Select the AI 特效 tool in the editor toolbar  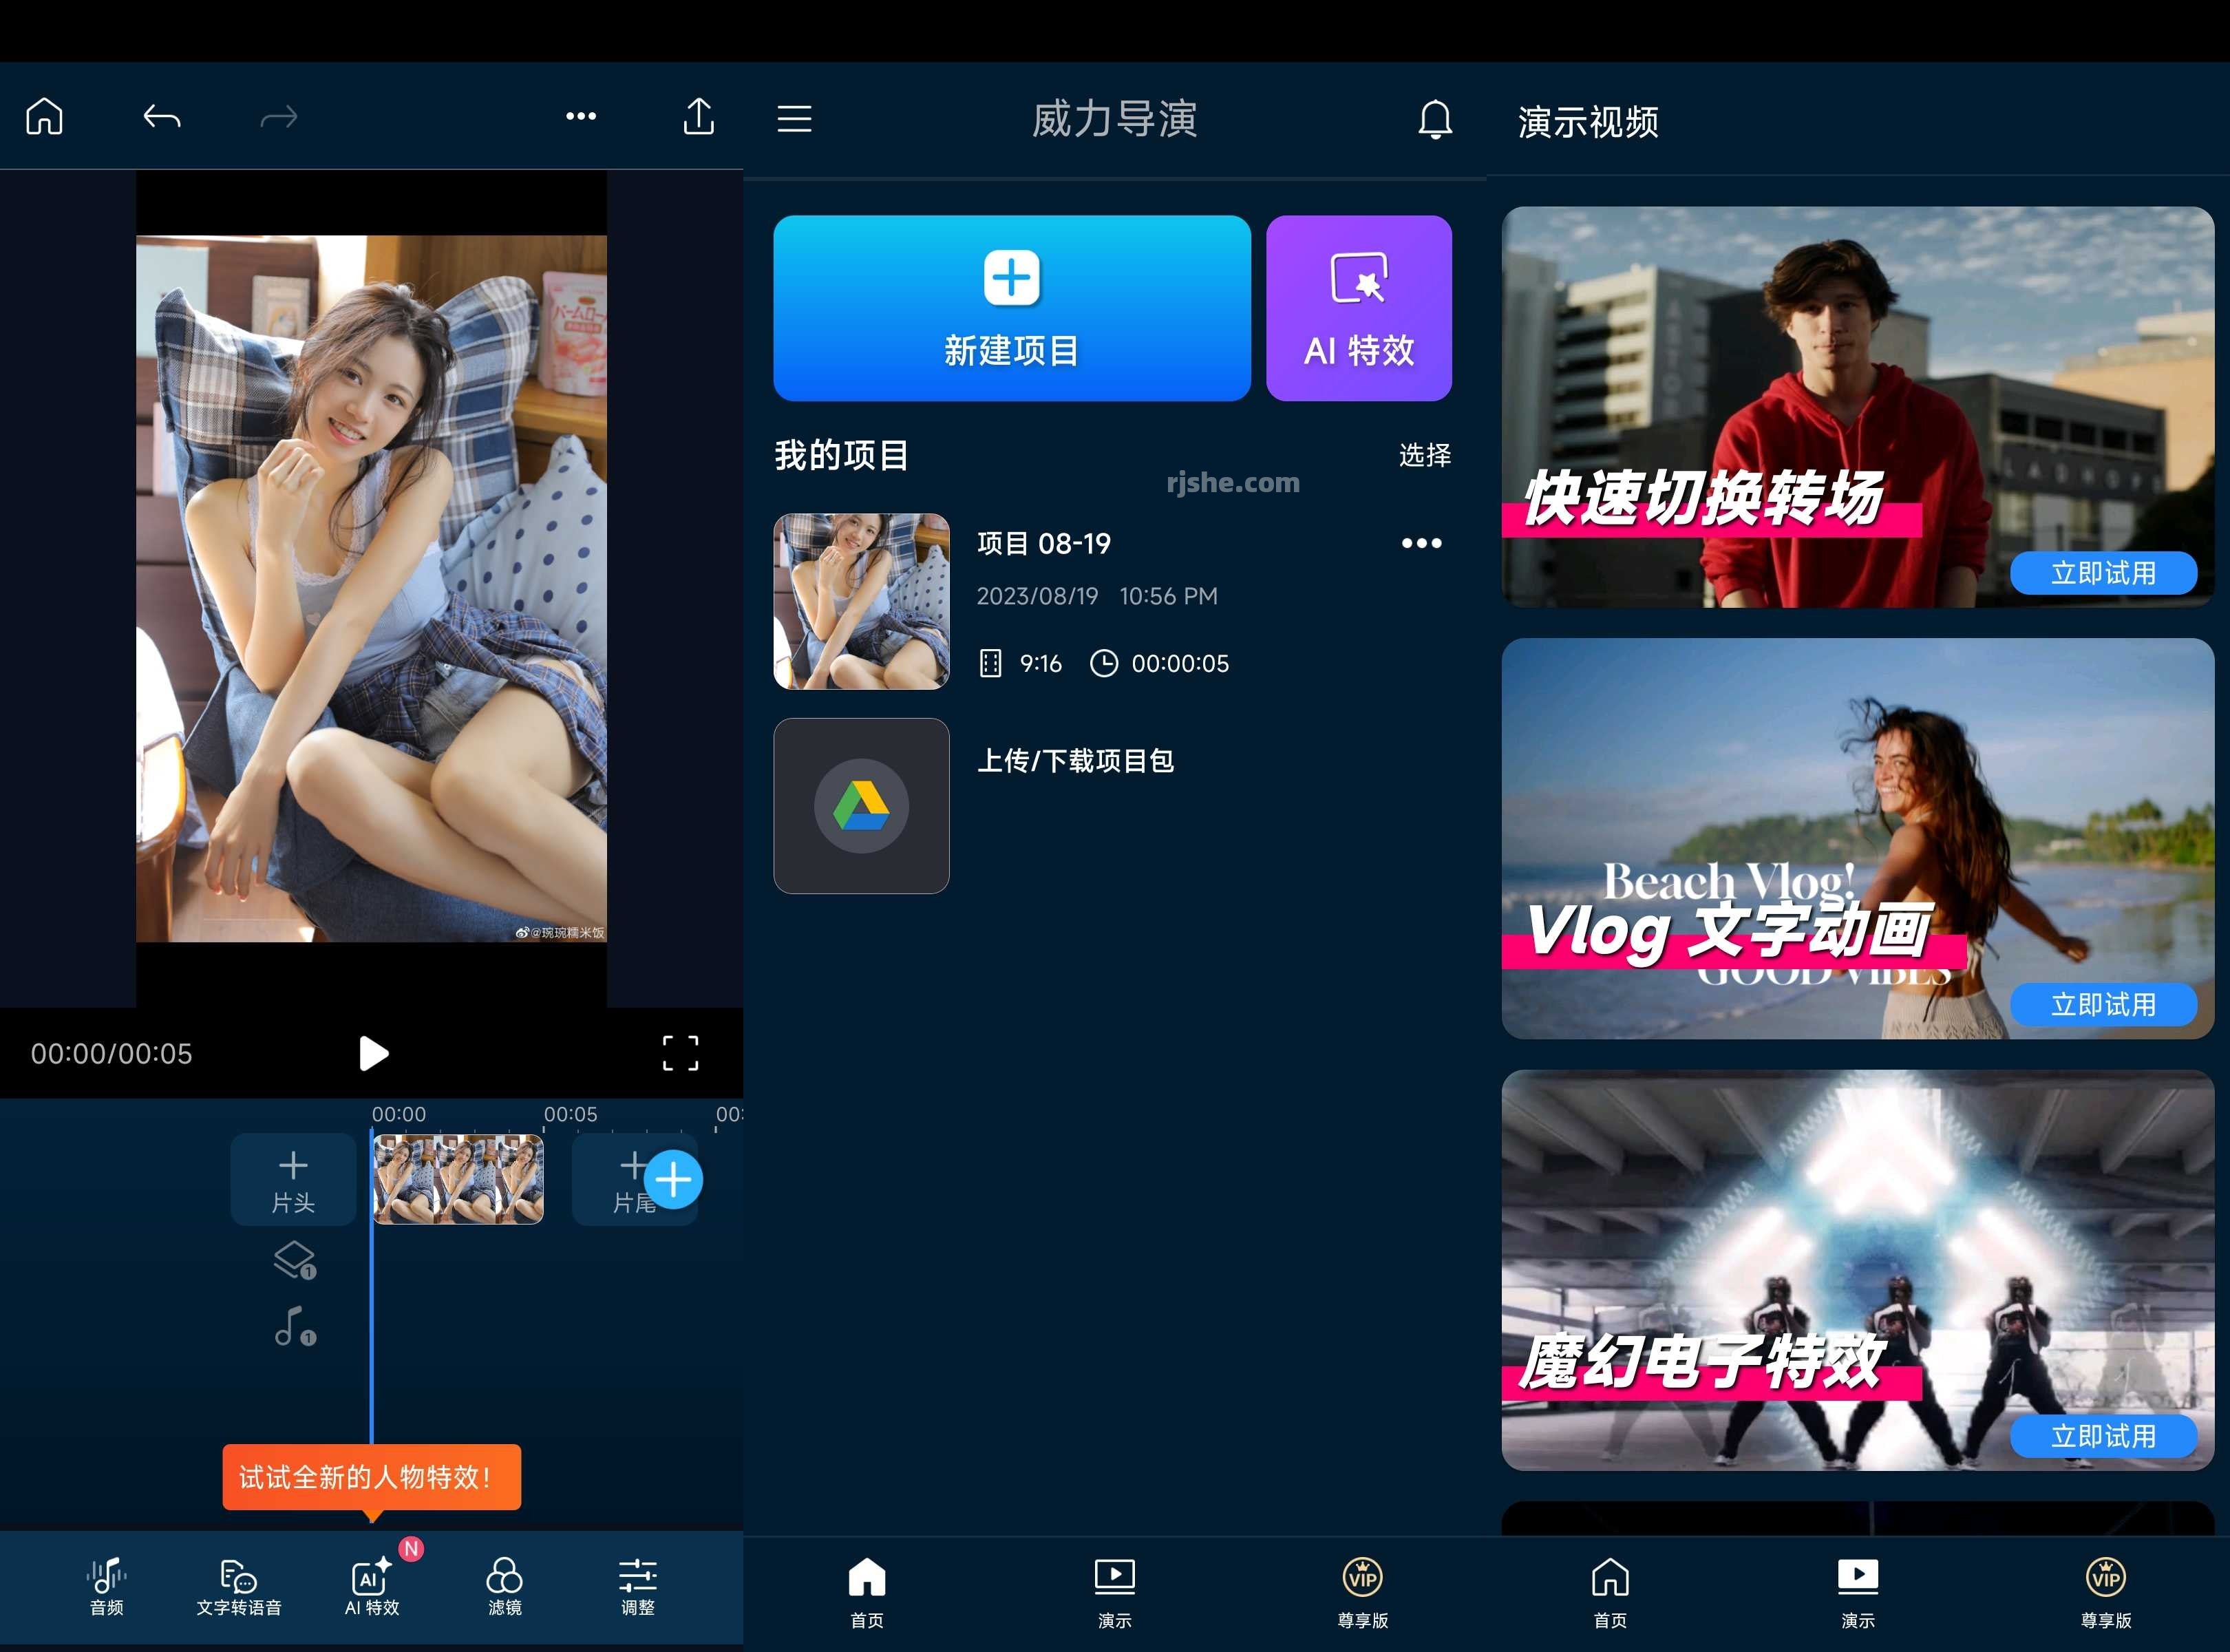(x=371, y=1588)
